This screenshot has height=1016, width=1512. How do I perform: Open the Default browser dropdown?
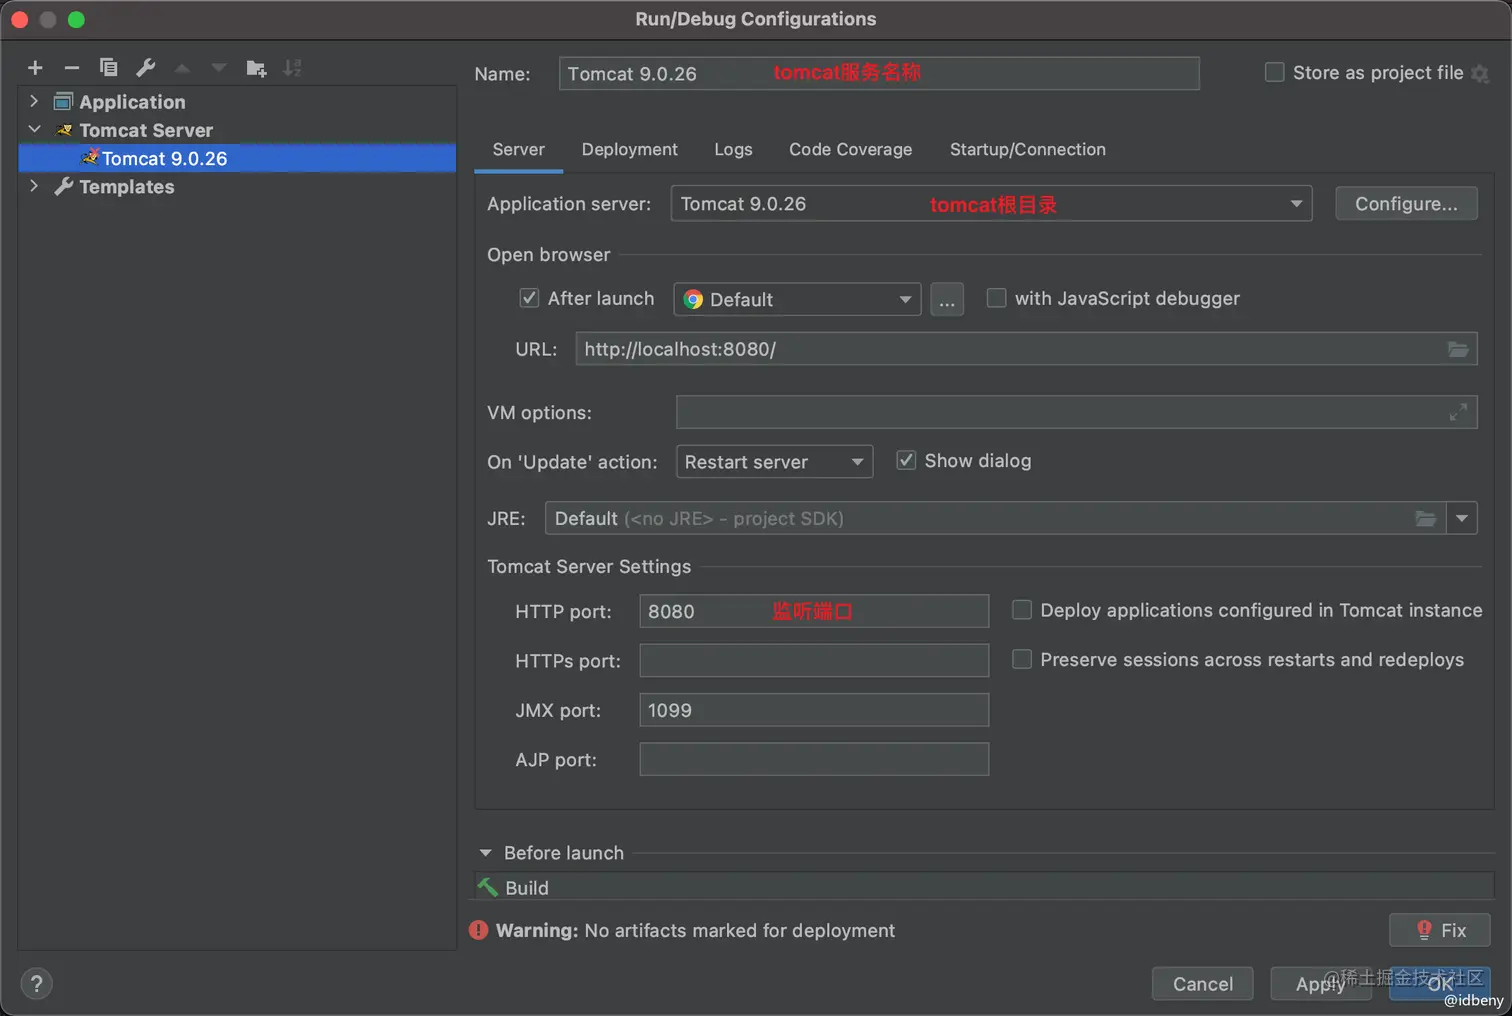point(905,299)
